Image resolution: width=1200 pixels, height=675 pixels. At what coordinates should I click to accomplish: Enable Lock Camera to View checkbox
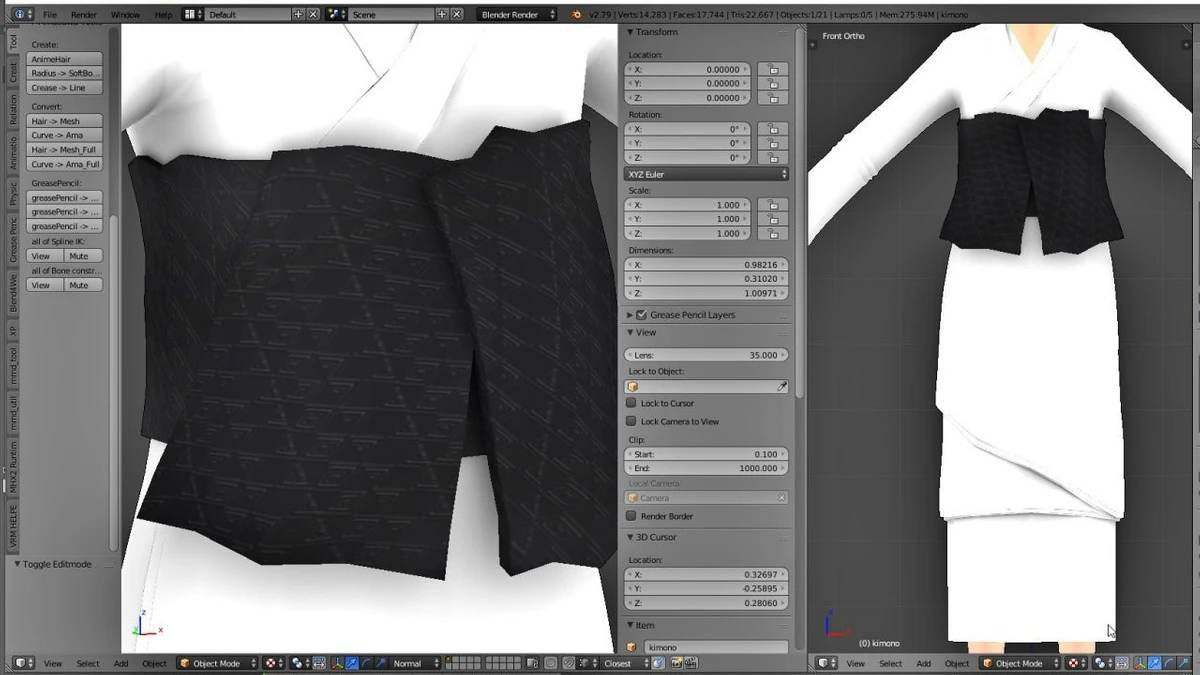click(x=631, y=421)
